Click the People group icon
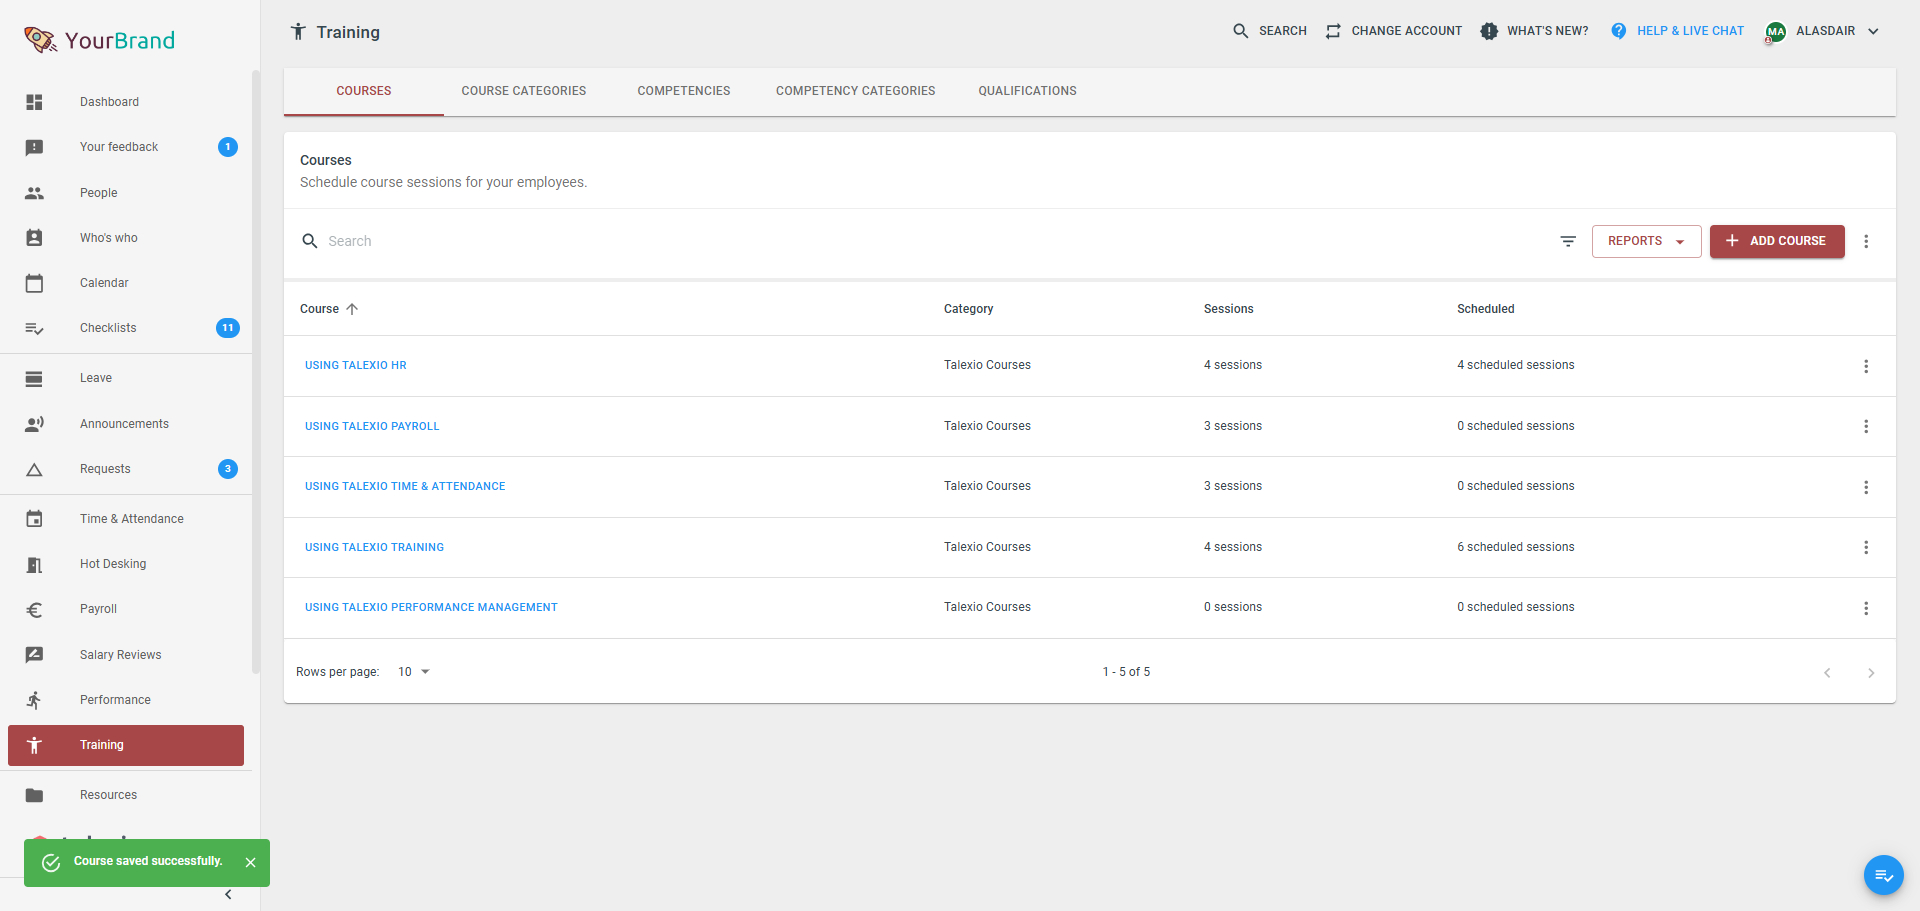Viewport: 1920px width, 911px height. (34, 193)
